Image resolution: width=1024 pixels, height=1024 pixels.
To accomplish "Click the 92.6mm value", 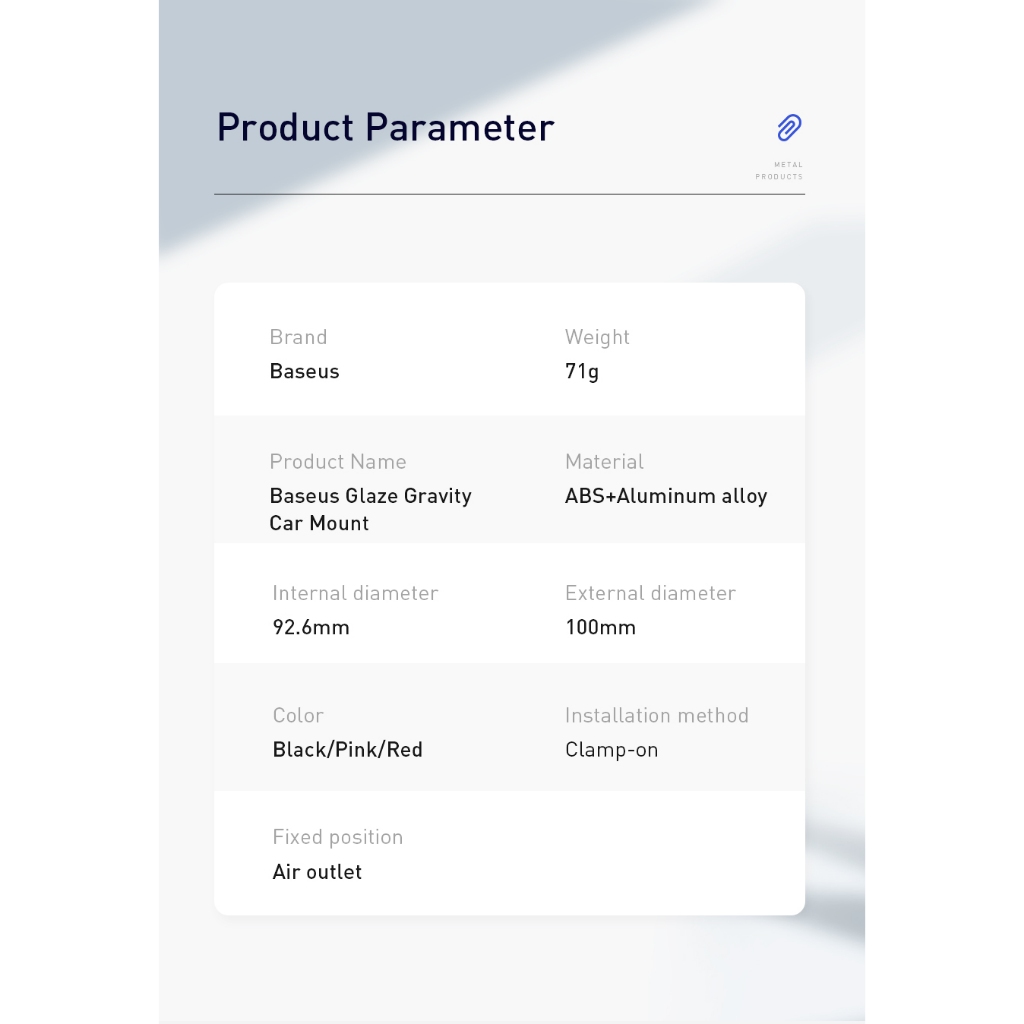I will click(311, 627).
